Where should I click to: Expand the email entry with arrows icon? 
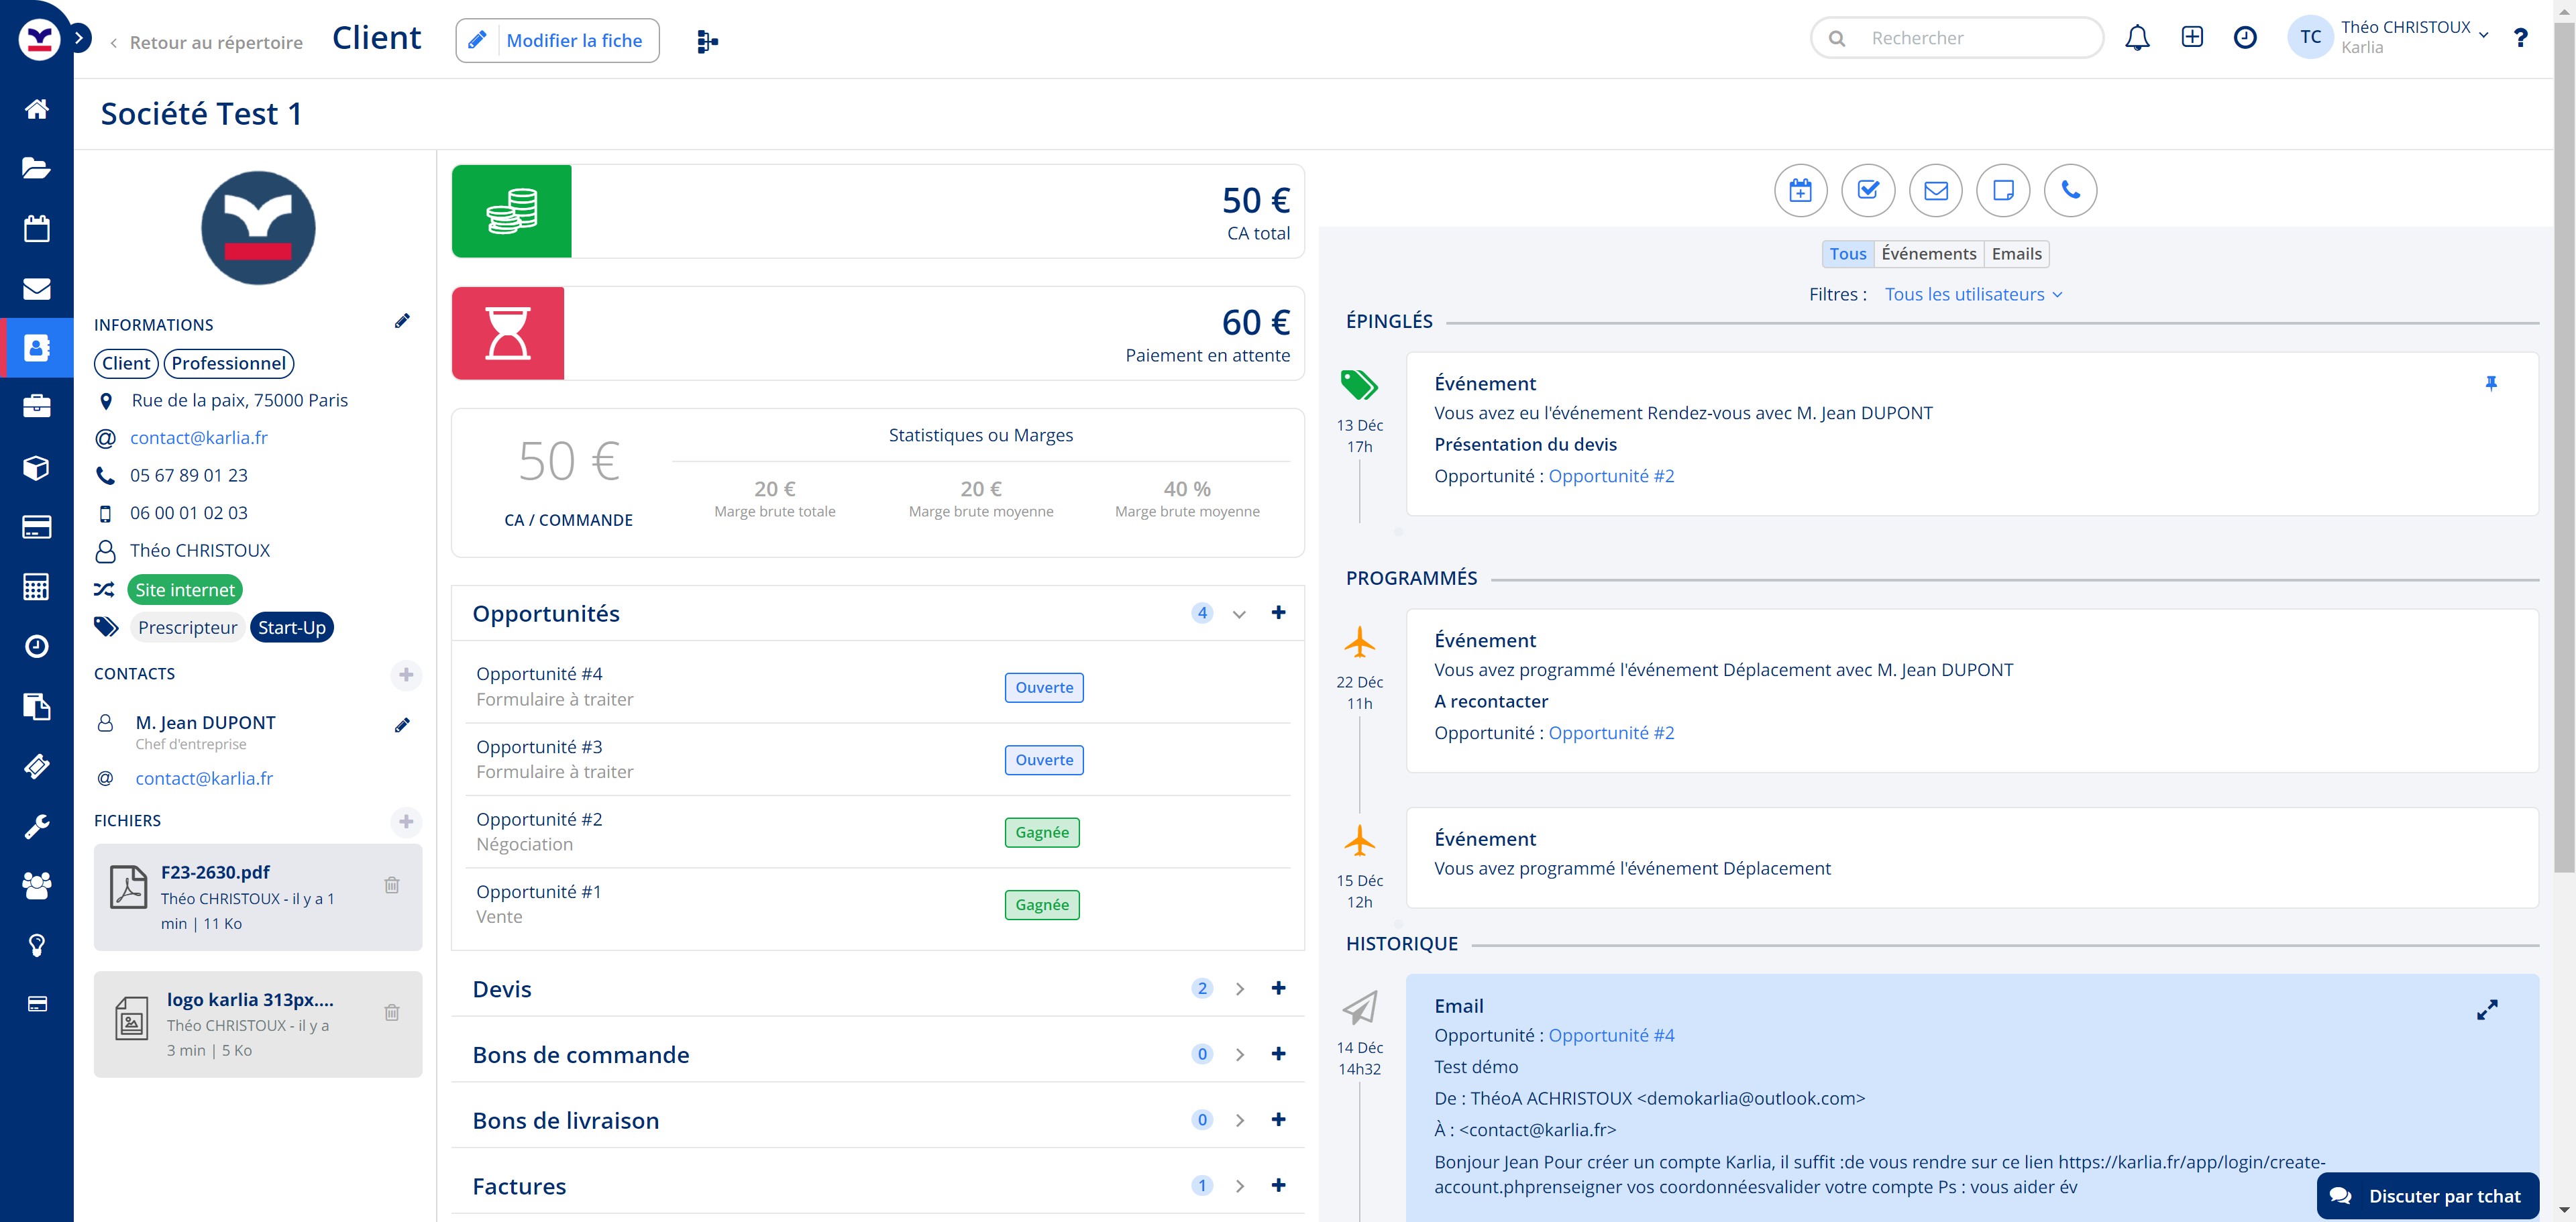pyautogui.click(x=2487, y=1010)
